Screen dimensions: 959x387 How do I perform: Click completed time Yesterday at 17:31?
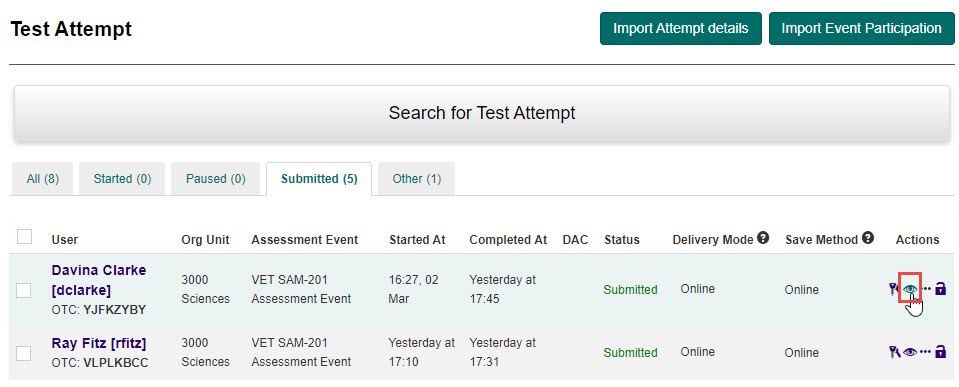[502, 352]
